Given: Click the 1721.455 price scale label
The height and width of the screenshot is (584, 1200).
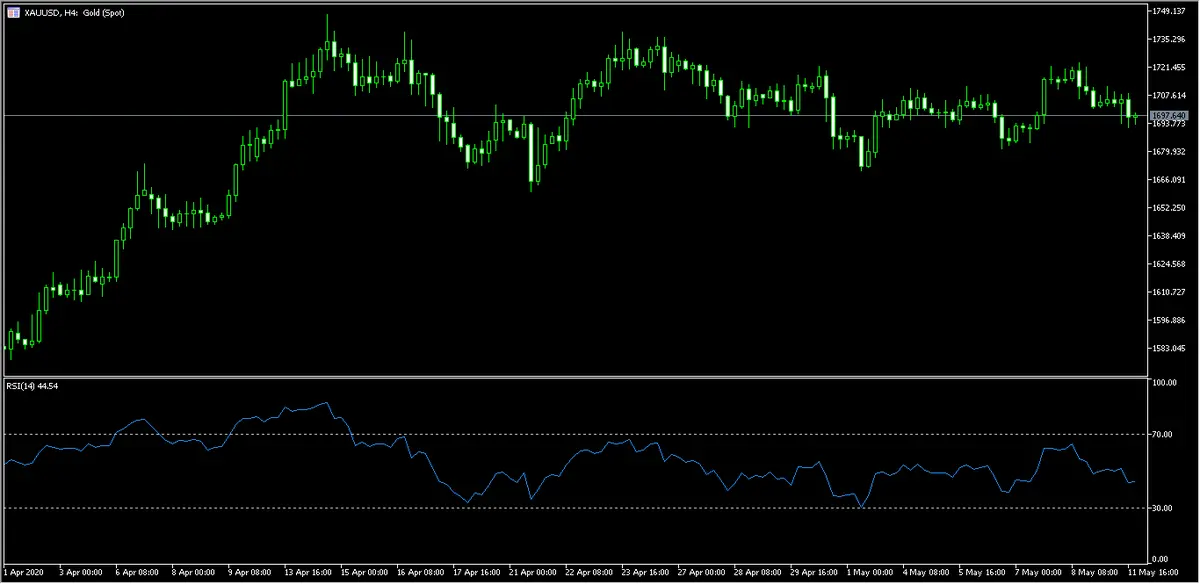Looking at the screenshot, I should [1167, 67].
